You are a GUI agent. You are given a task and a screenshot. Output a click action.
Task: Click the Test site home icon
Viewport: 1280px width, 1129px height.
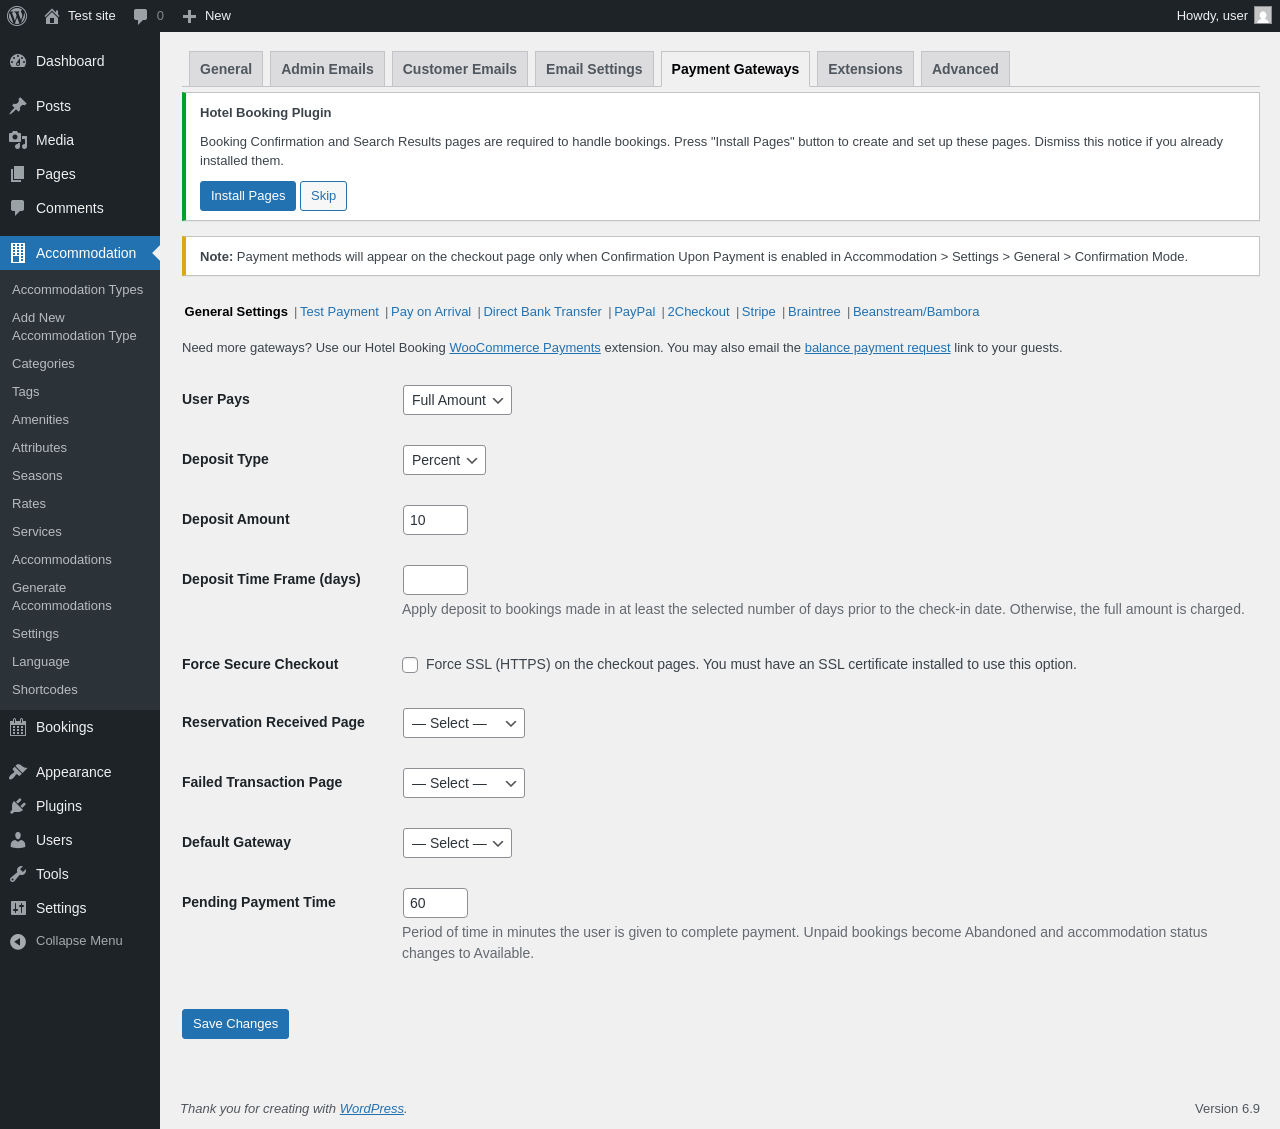[52, 16]
